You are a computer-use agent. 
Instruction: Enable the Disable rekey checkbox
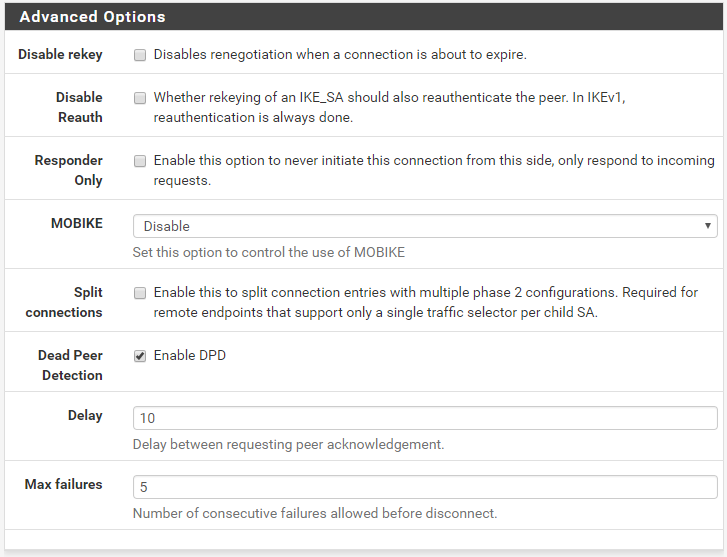(x=140, y=55)
